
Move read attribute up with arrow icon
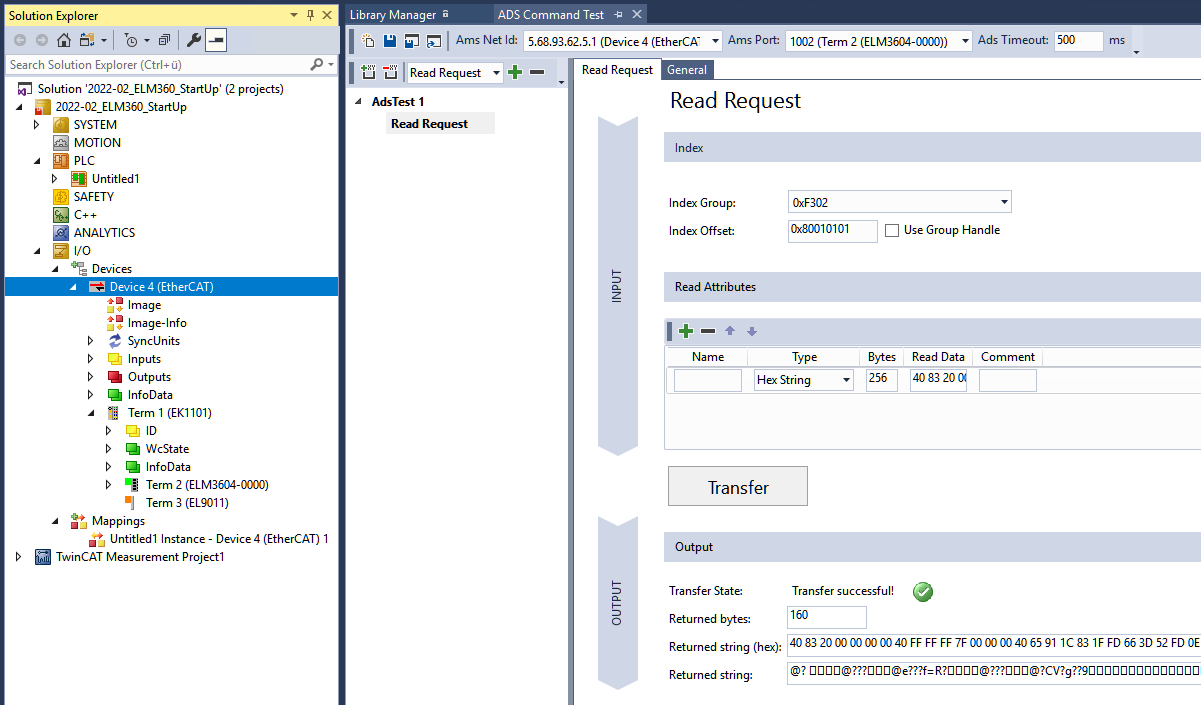pyautogui.click(x=730, y=331)
